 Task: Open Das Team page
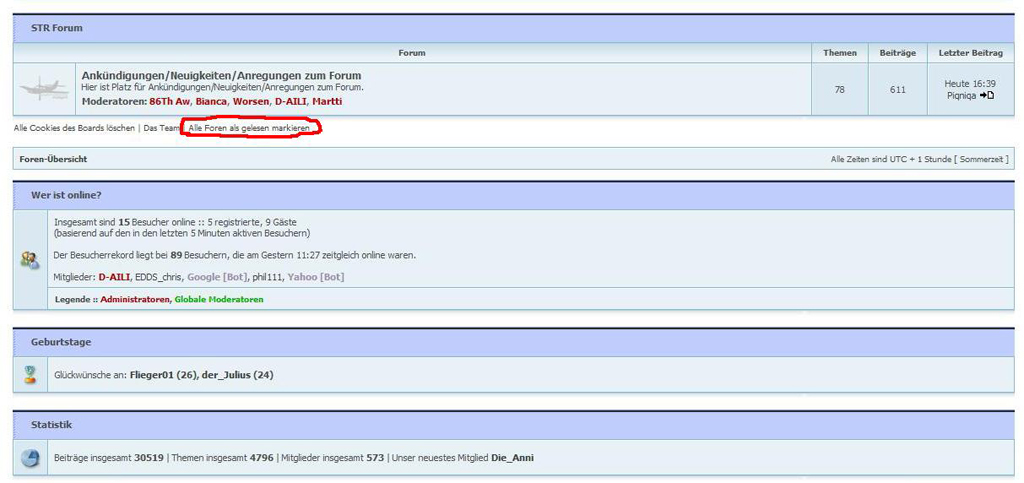[x=161, y=129]
